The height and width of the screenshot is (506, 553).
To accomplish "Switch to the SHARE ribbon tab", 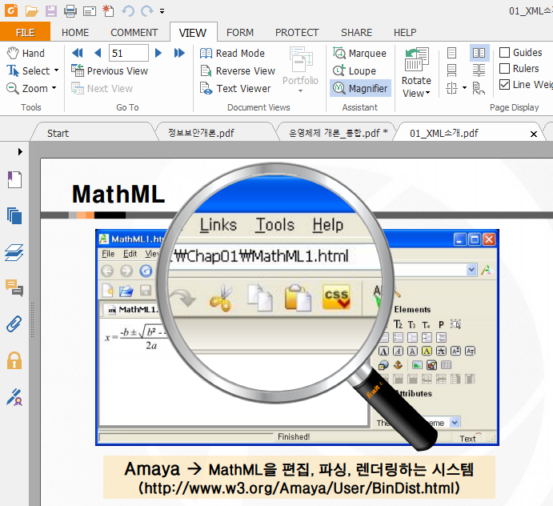I will click(x=356, y=32).
